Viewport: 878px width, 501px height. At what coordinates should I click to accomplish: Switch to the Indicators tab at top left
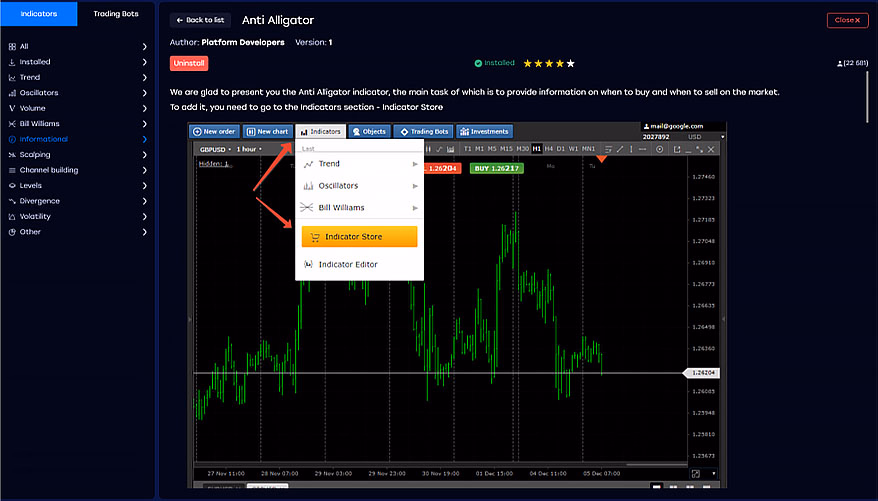39,13
